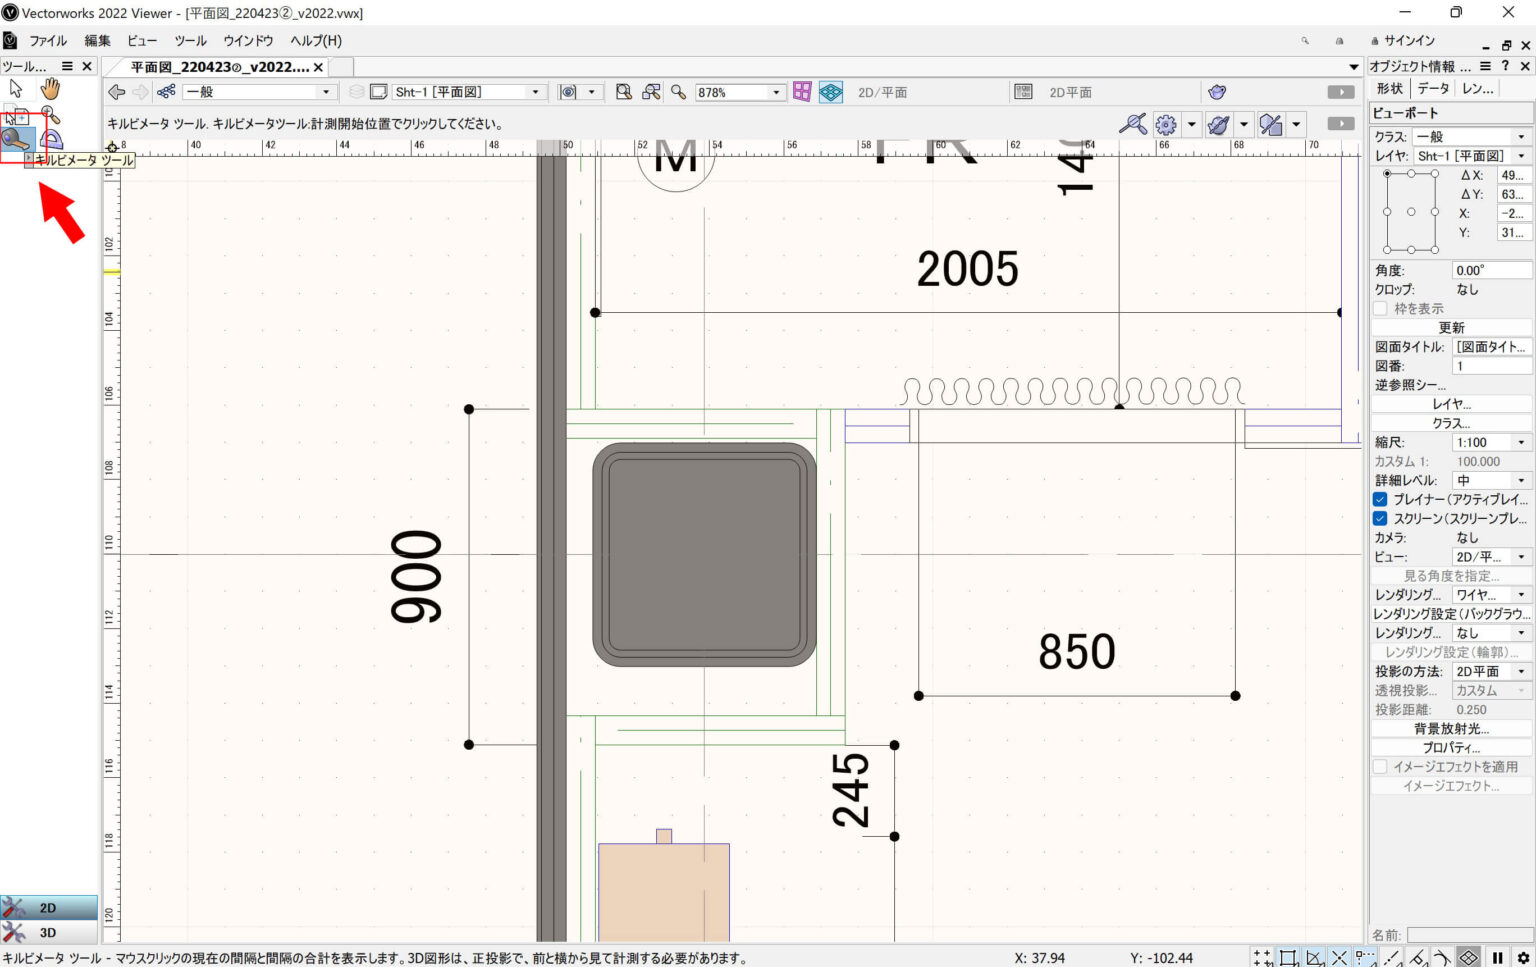
Task: Click the teal unified view icon
Action: [830, 91]
